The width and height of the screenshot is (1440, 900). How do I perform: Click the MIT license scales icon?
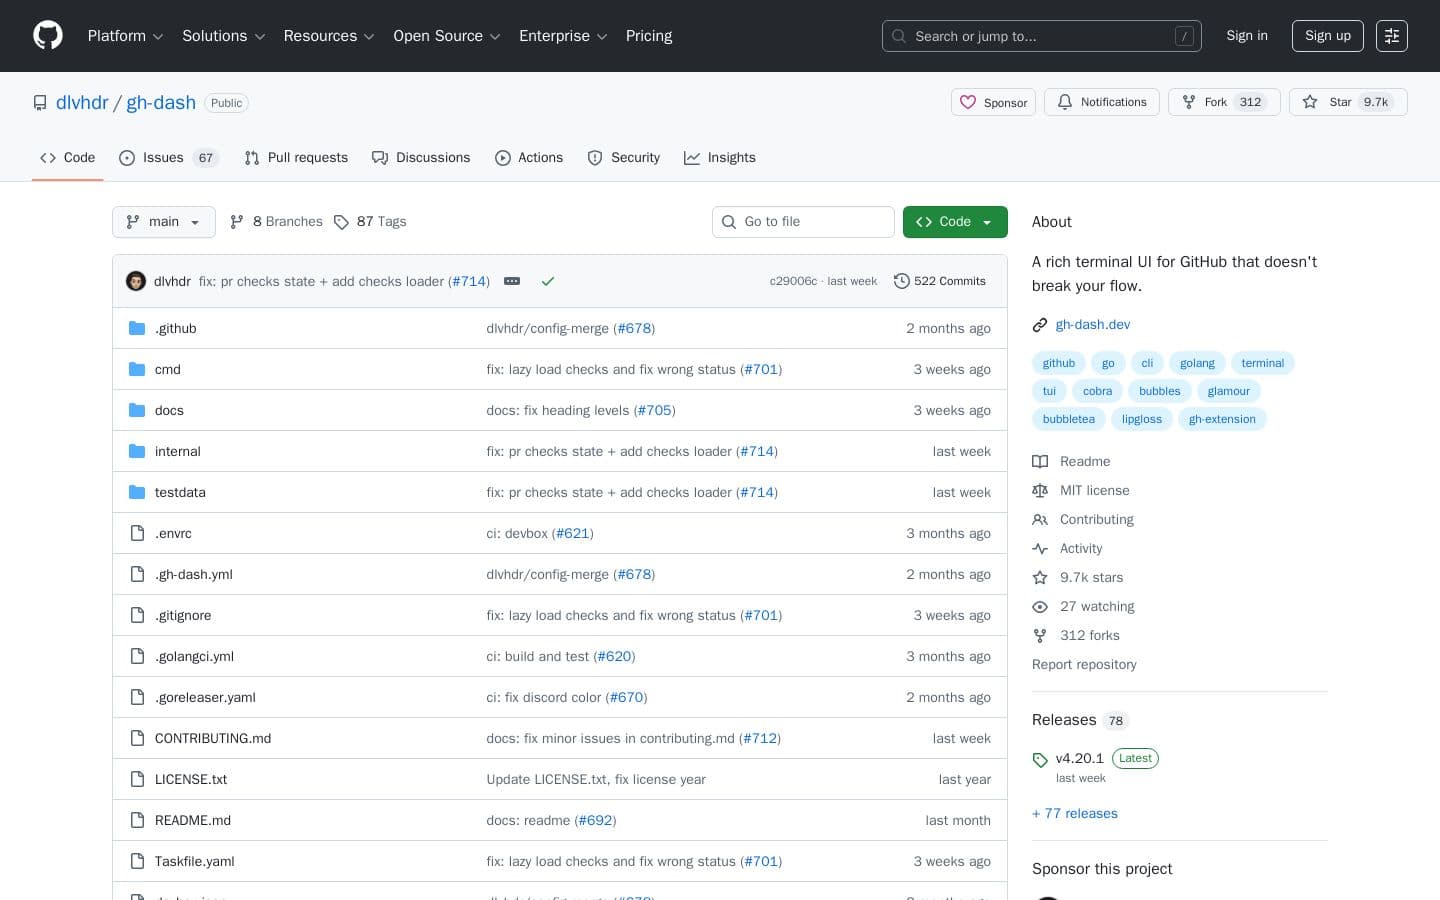point(1040,490)
